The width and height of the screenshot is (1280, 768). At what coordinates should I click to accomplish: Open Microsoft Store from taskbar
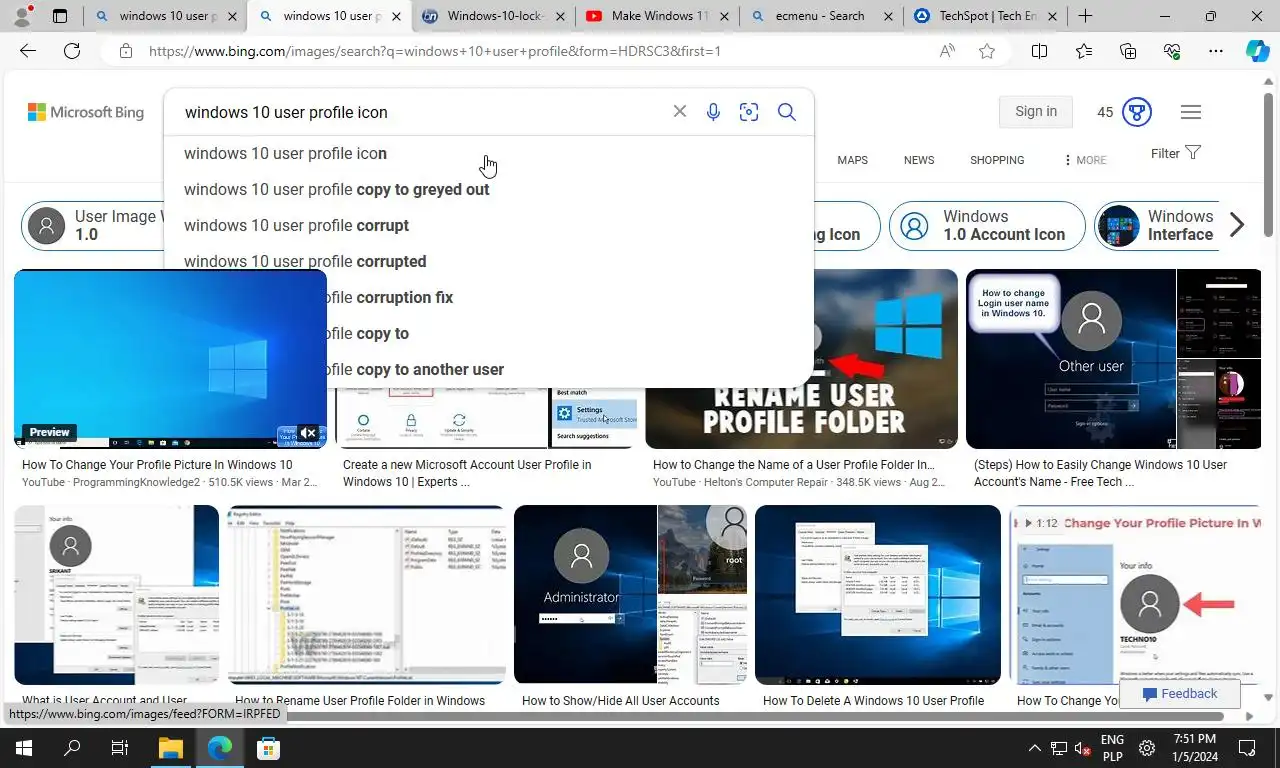click(267, 748)
